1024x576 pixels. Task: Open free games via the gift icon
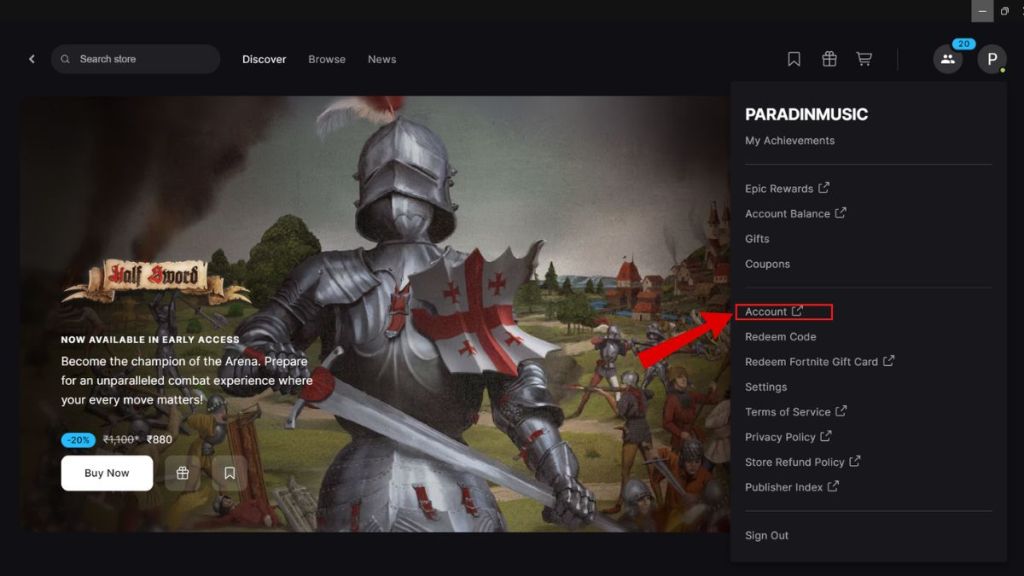[829, 58]
